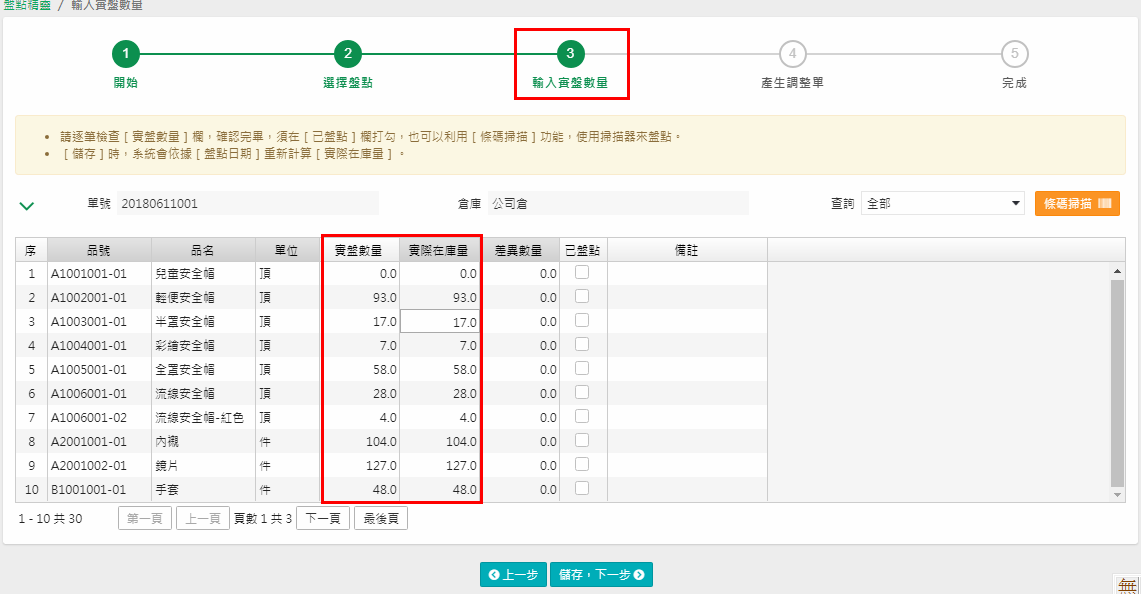Image resolution: width=1141 pixels, height=594 pixels.
Task: Click table scrollbar up arrow
Action: pyautogui.click(x=1118, y=271)
